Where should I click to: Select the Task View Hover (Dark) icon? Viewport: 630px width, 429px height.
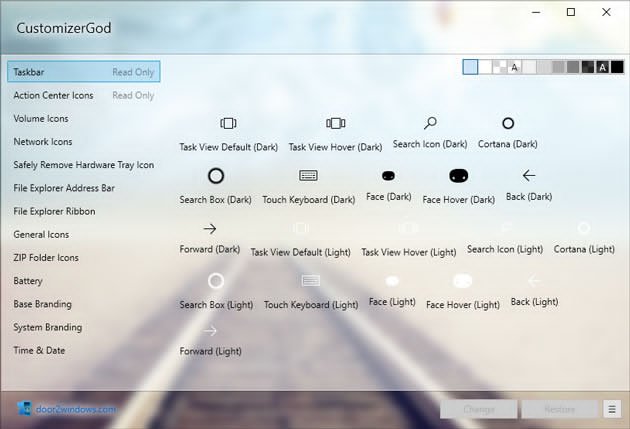pos(335,123)
